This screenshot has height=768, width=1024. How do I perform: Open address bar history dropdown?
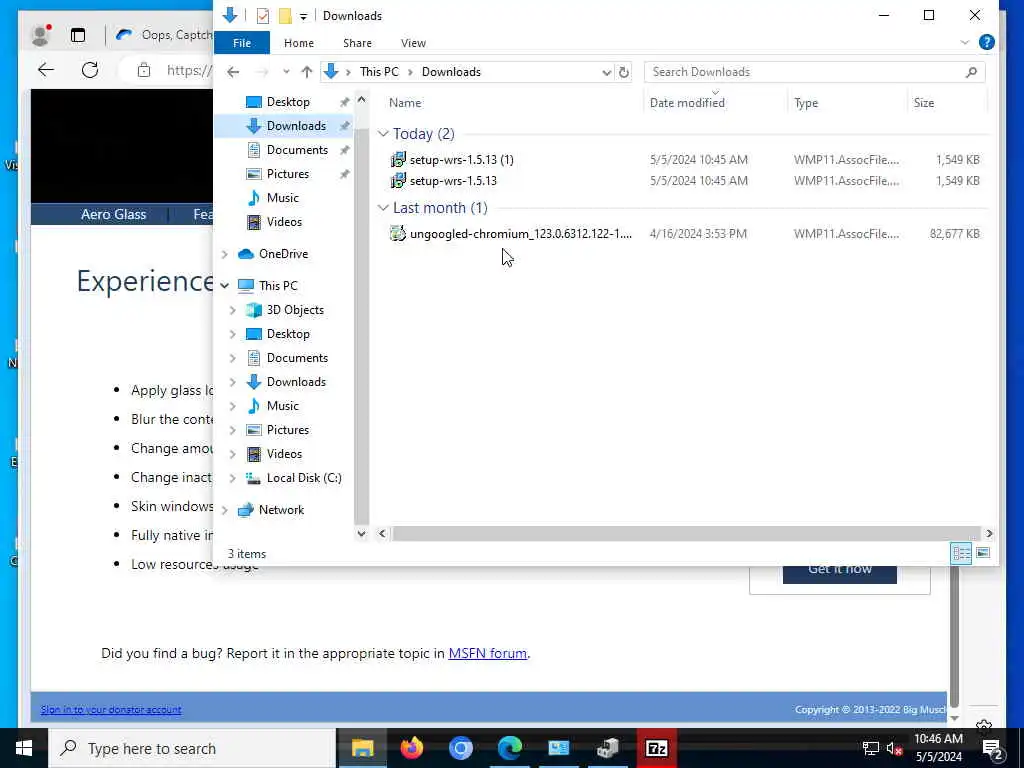606,72
